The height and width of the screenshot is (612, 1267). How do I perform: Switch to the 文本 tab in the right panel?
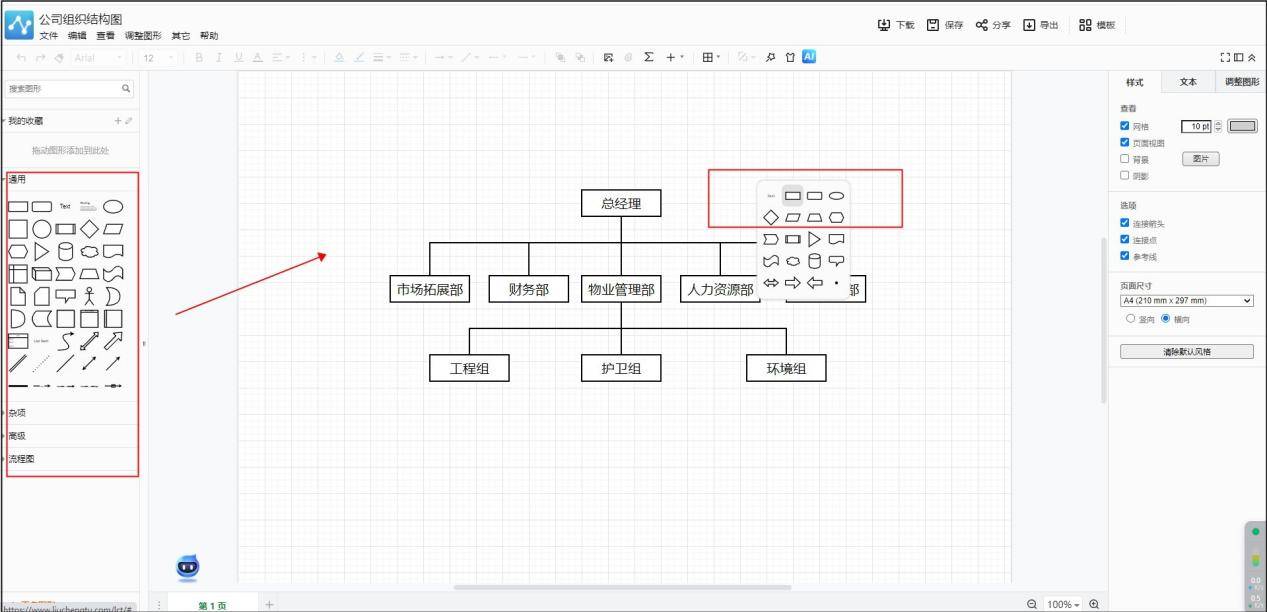click(x=1187, y=82)
